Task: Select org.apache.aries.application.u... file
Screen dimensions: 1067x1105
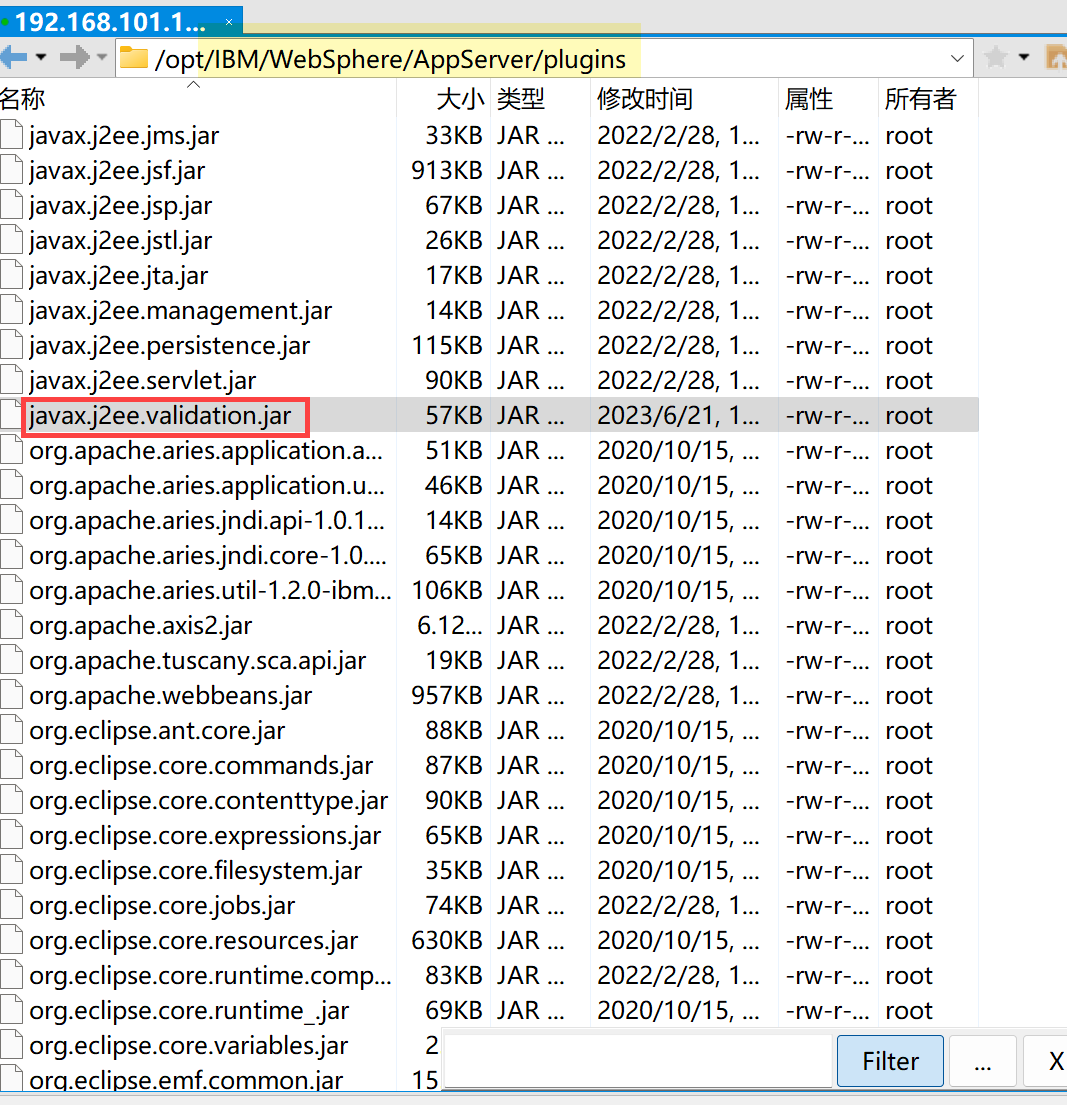Action: click(207, 486)
